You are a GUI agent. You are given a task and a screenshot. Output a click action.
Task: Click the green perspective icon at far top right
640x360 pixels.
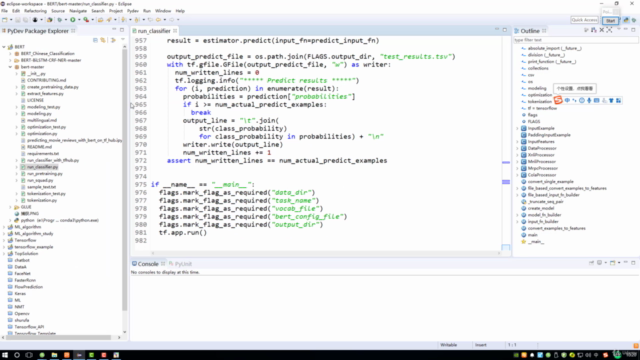click(634, 20)
